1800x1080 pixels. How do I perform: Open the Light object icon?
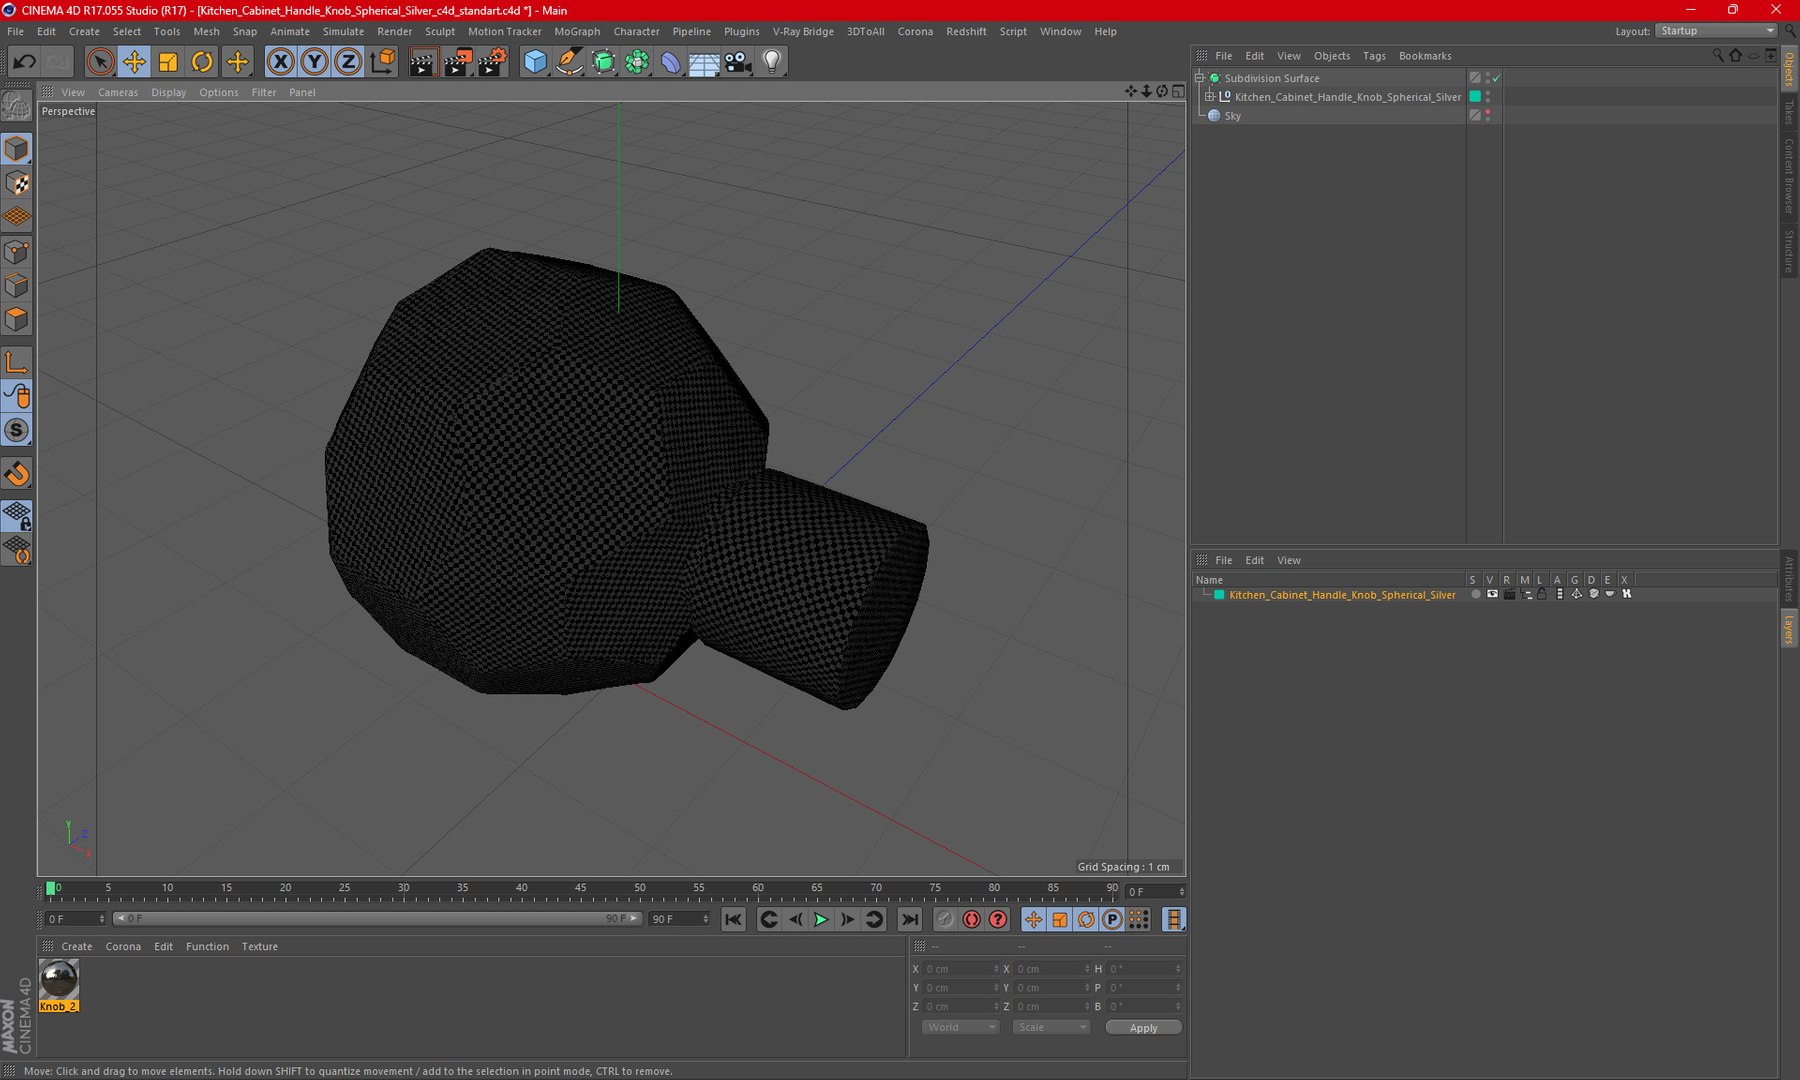click(772, 62)
